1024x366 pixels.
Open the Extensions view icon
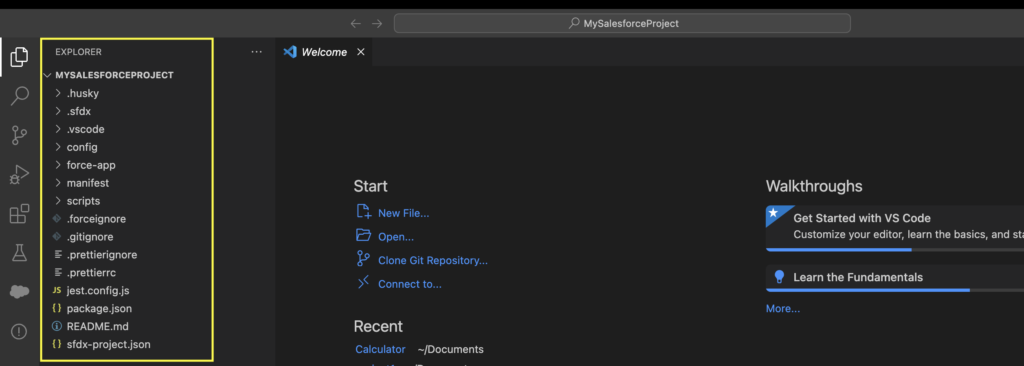20,214
